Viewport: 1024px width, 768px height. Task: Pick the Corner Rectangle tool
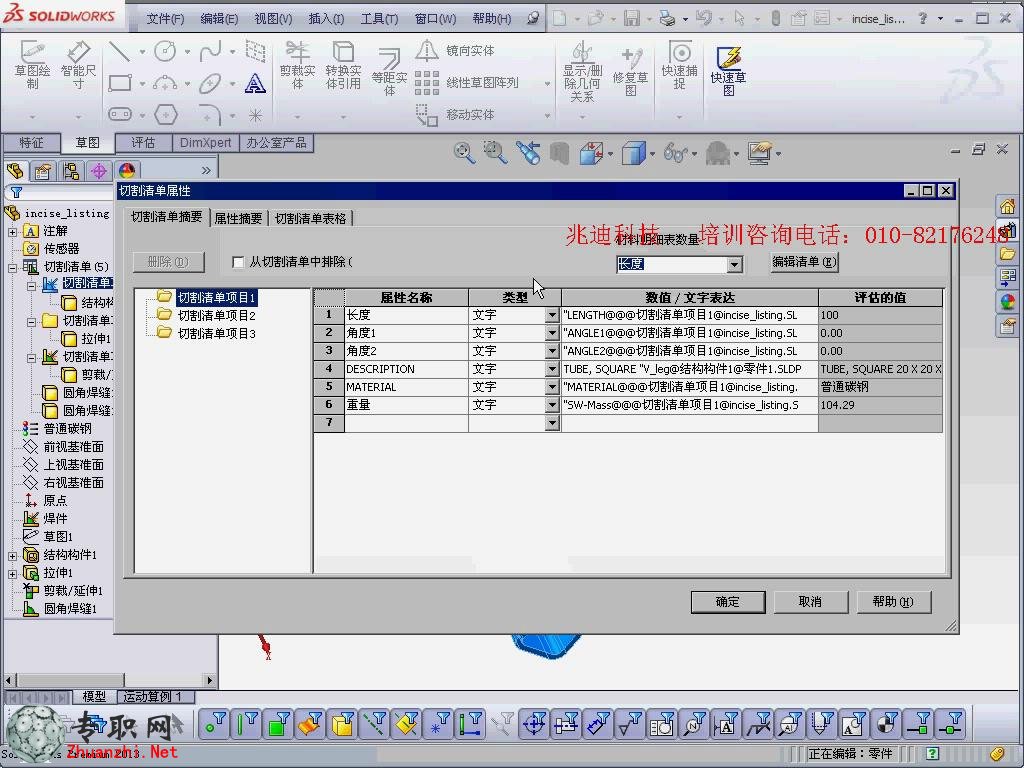[120, 83]
